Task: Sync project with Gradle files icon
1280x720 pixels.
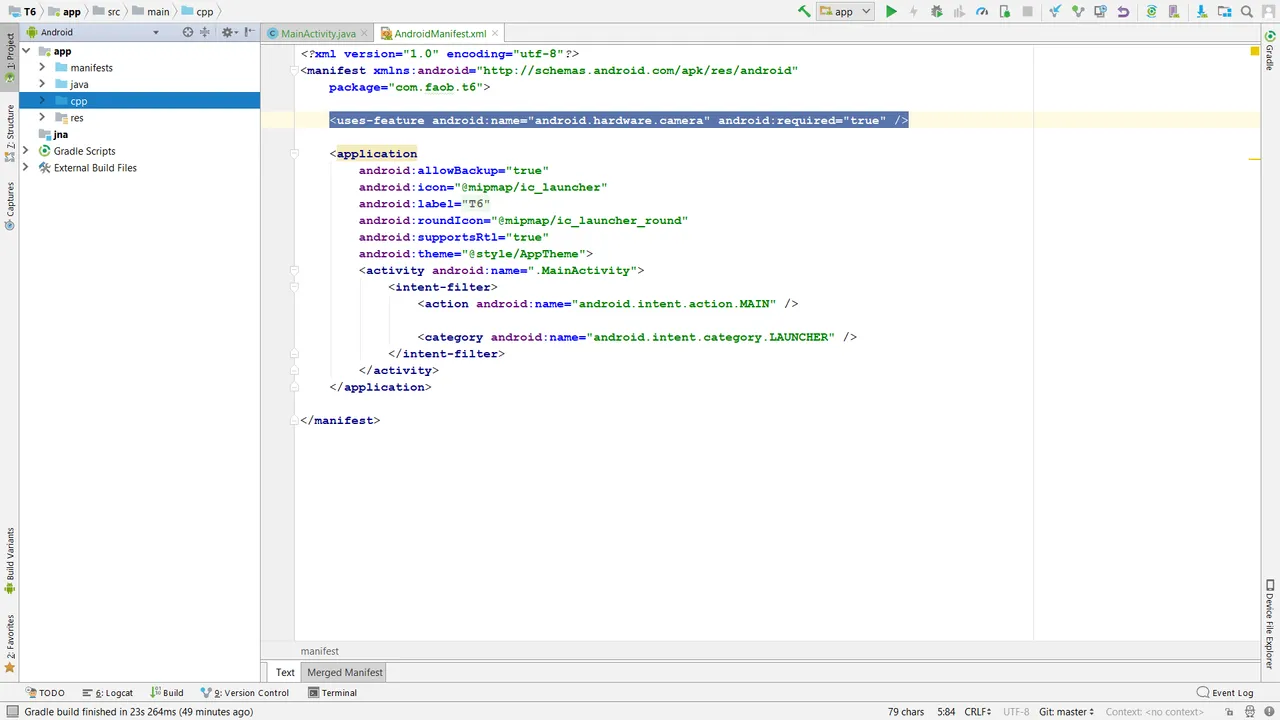Action: (x=1151, y=12)
